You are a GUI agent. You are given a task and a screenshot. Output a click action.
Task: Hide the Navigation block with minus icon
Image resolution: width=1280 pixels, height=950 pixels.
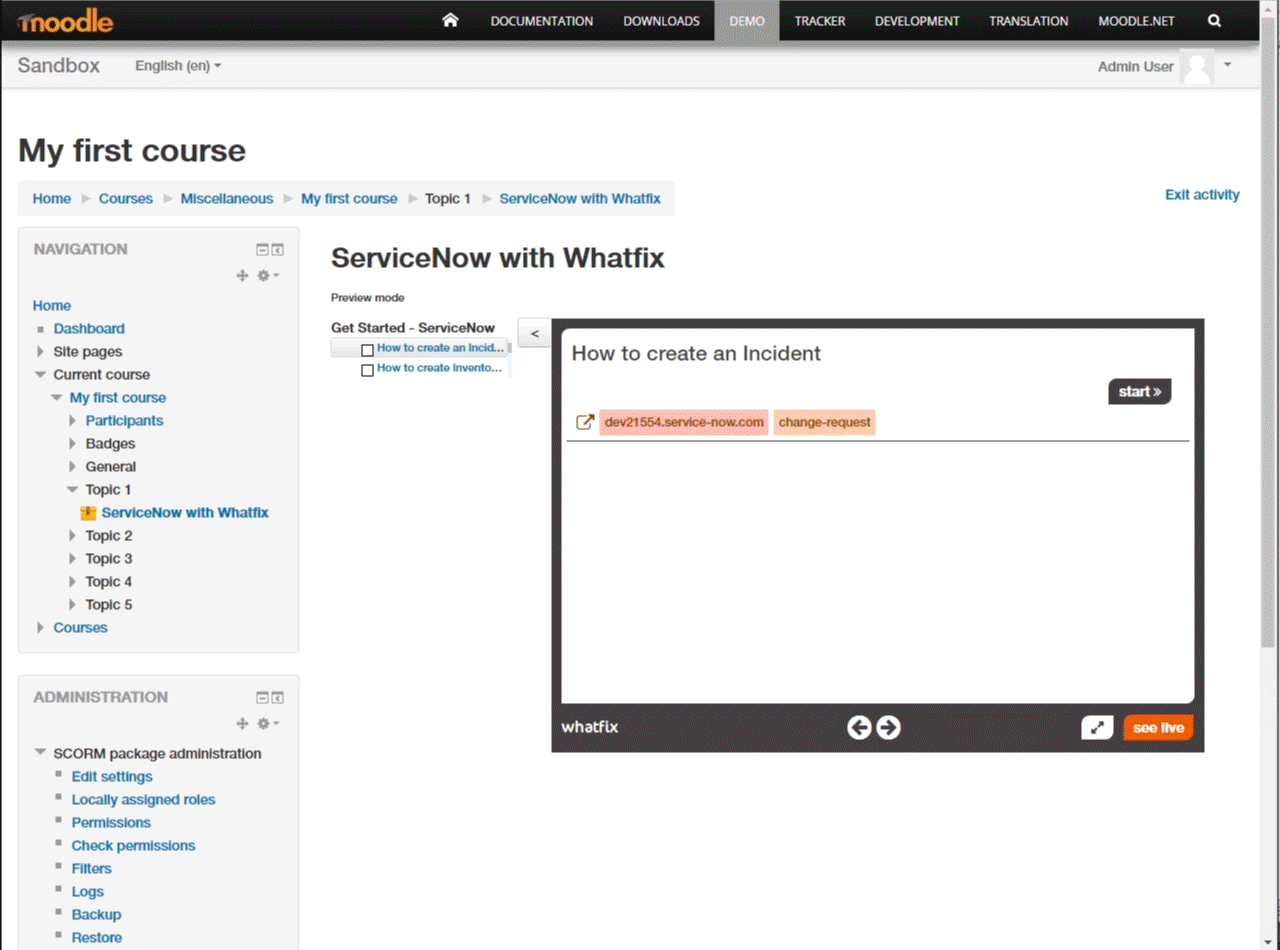(263, 250)
